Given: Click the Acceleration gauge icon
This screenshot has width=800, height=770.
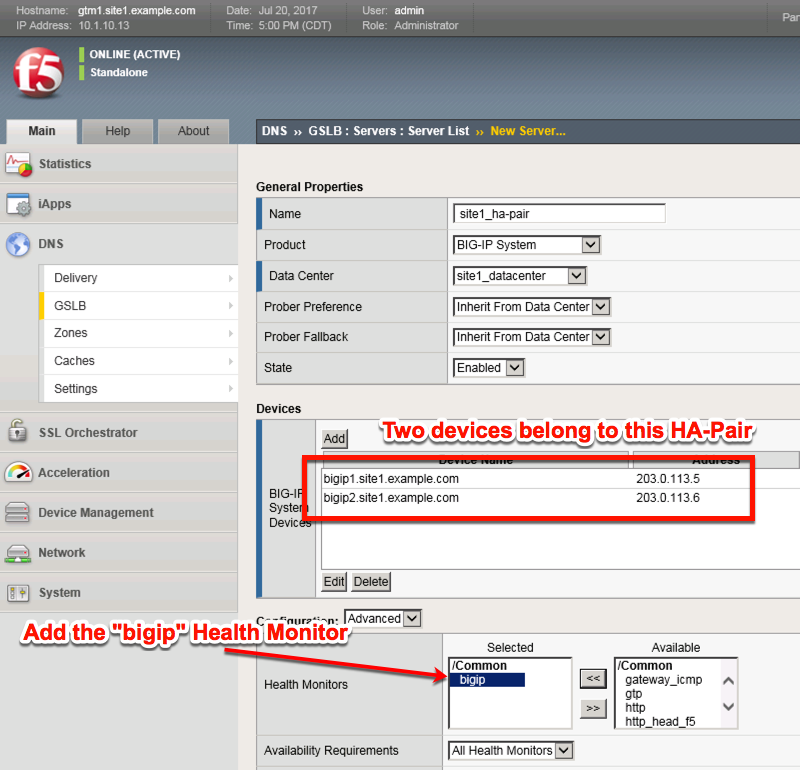Looking at the screenshot, I should pos(18,473).
